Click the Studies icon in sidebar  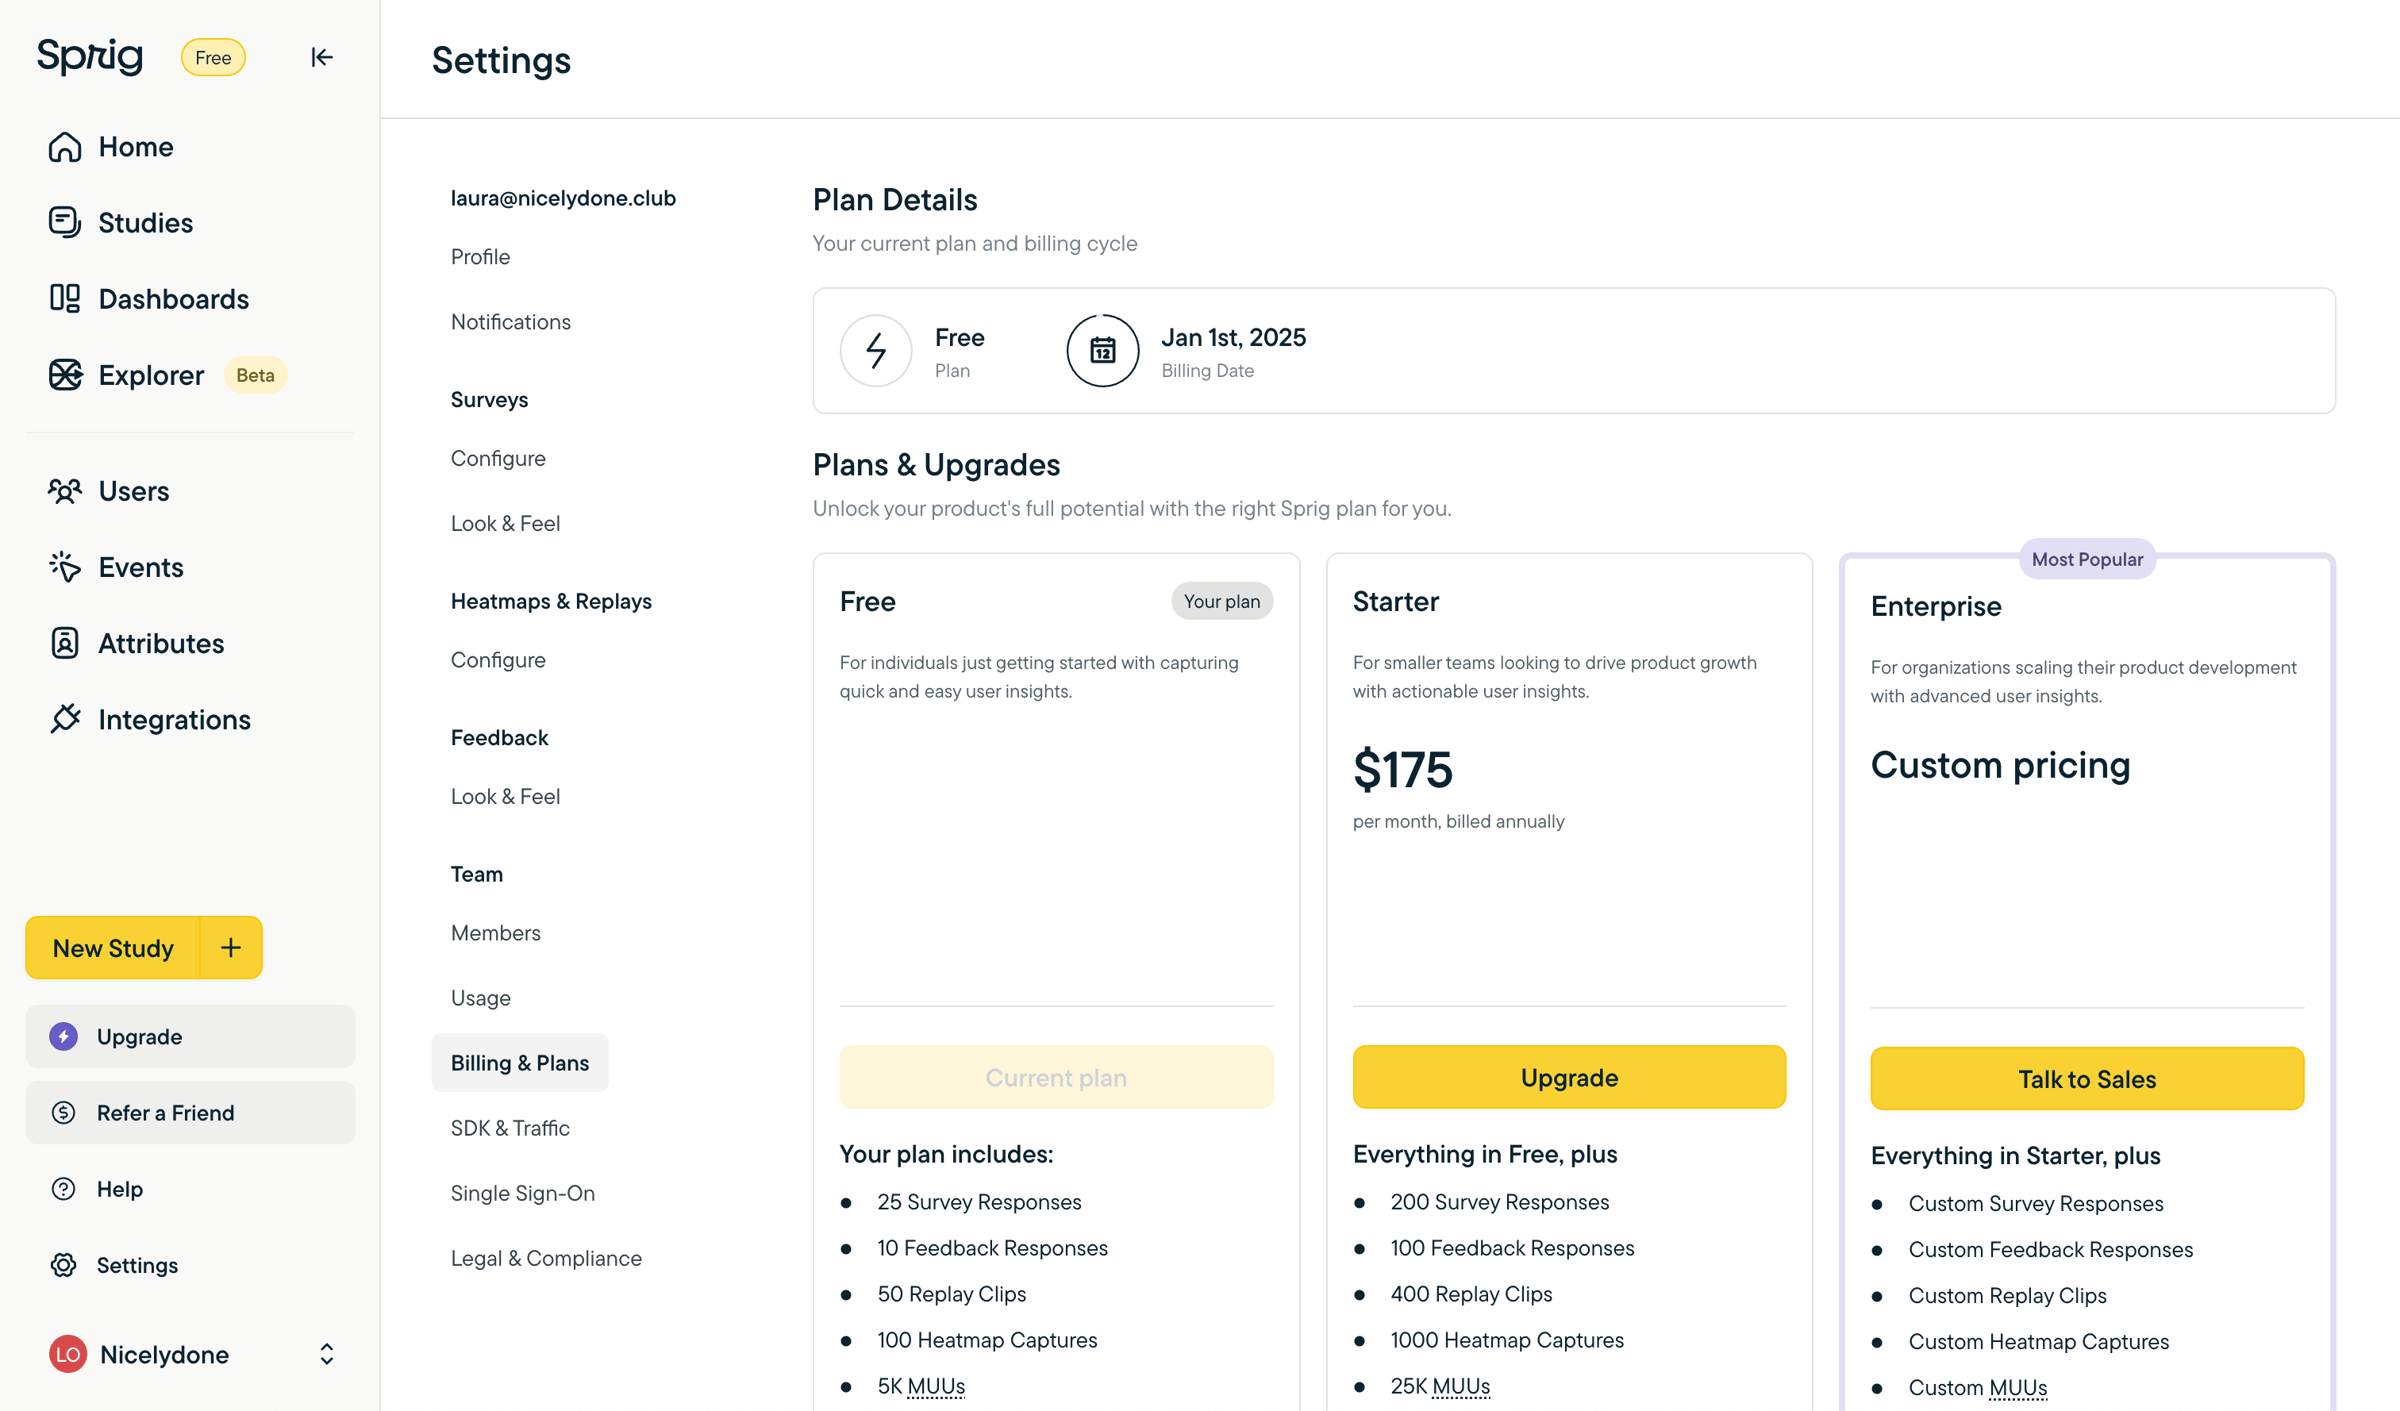pos(65,222)
